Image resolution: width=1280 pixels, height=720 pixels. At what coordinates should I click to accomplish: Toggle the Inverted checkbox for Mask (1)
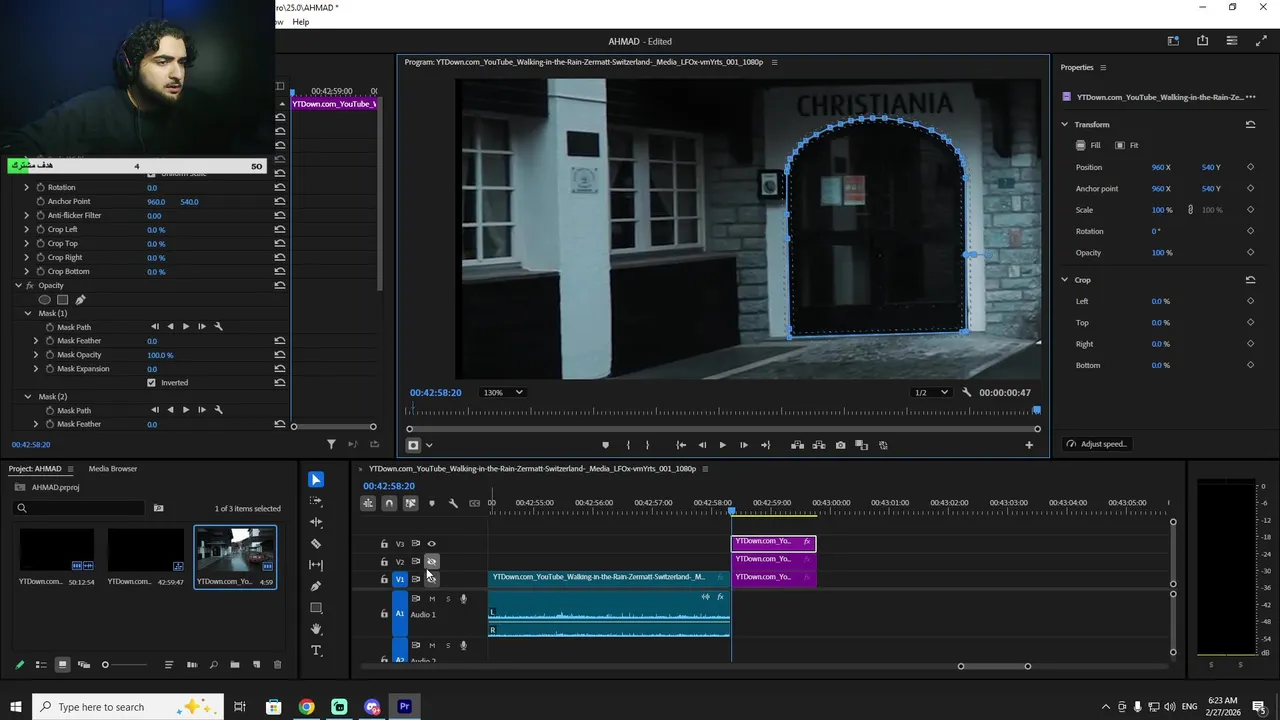[x=151, y=383]
